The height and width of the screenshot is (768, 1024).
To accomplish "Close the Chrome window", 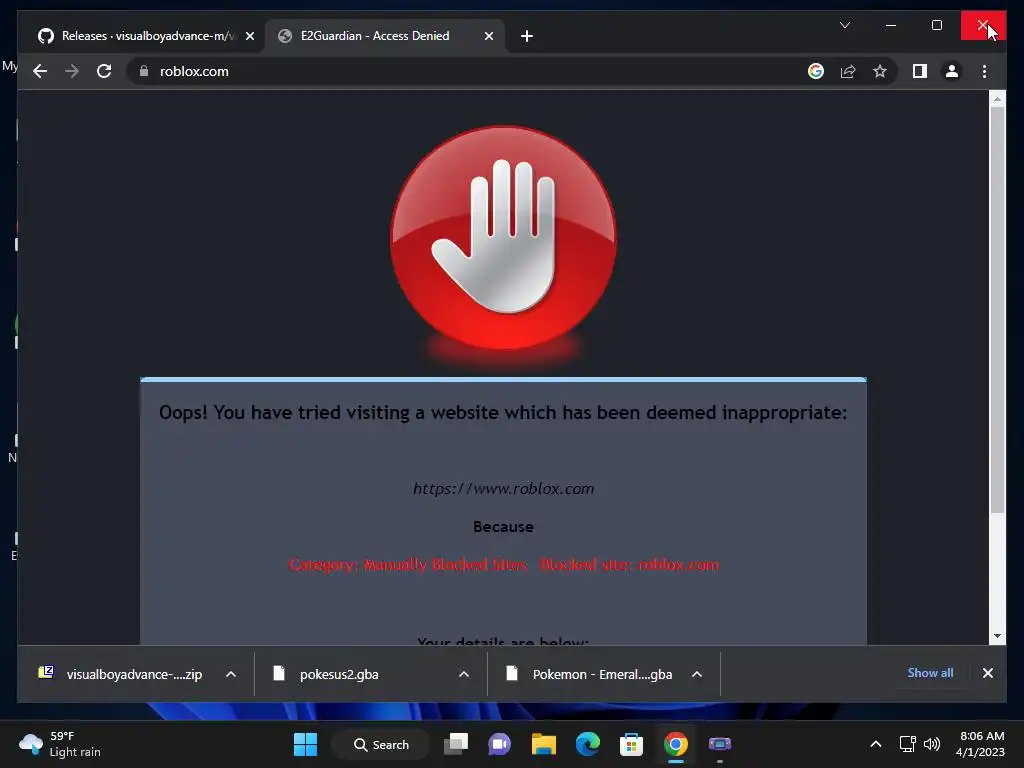I will click(x=983, y=25).
